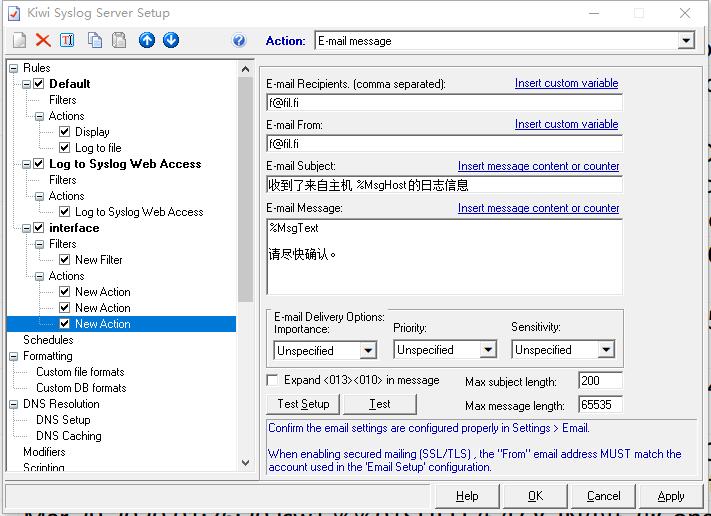Enable Expand <013><010> in message
711x516 pixels.
(273, 380)
